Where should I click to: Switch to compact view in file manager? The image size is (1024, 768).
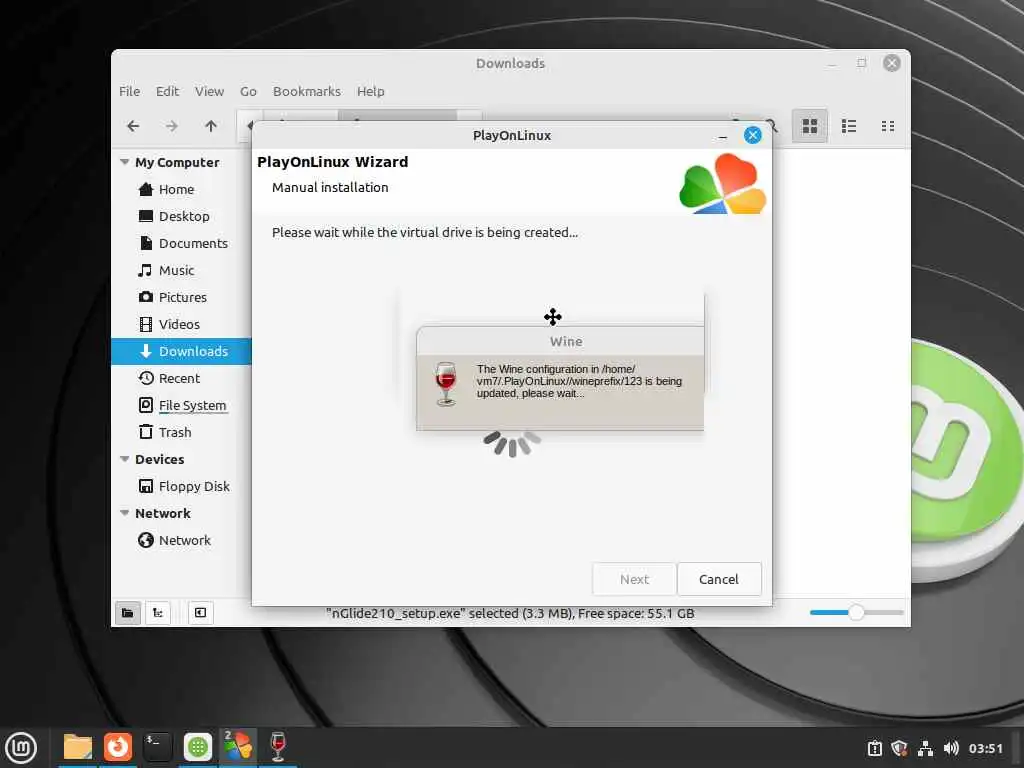(888, 126)
